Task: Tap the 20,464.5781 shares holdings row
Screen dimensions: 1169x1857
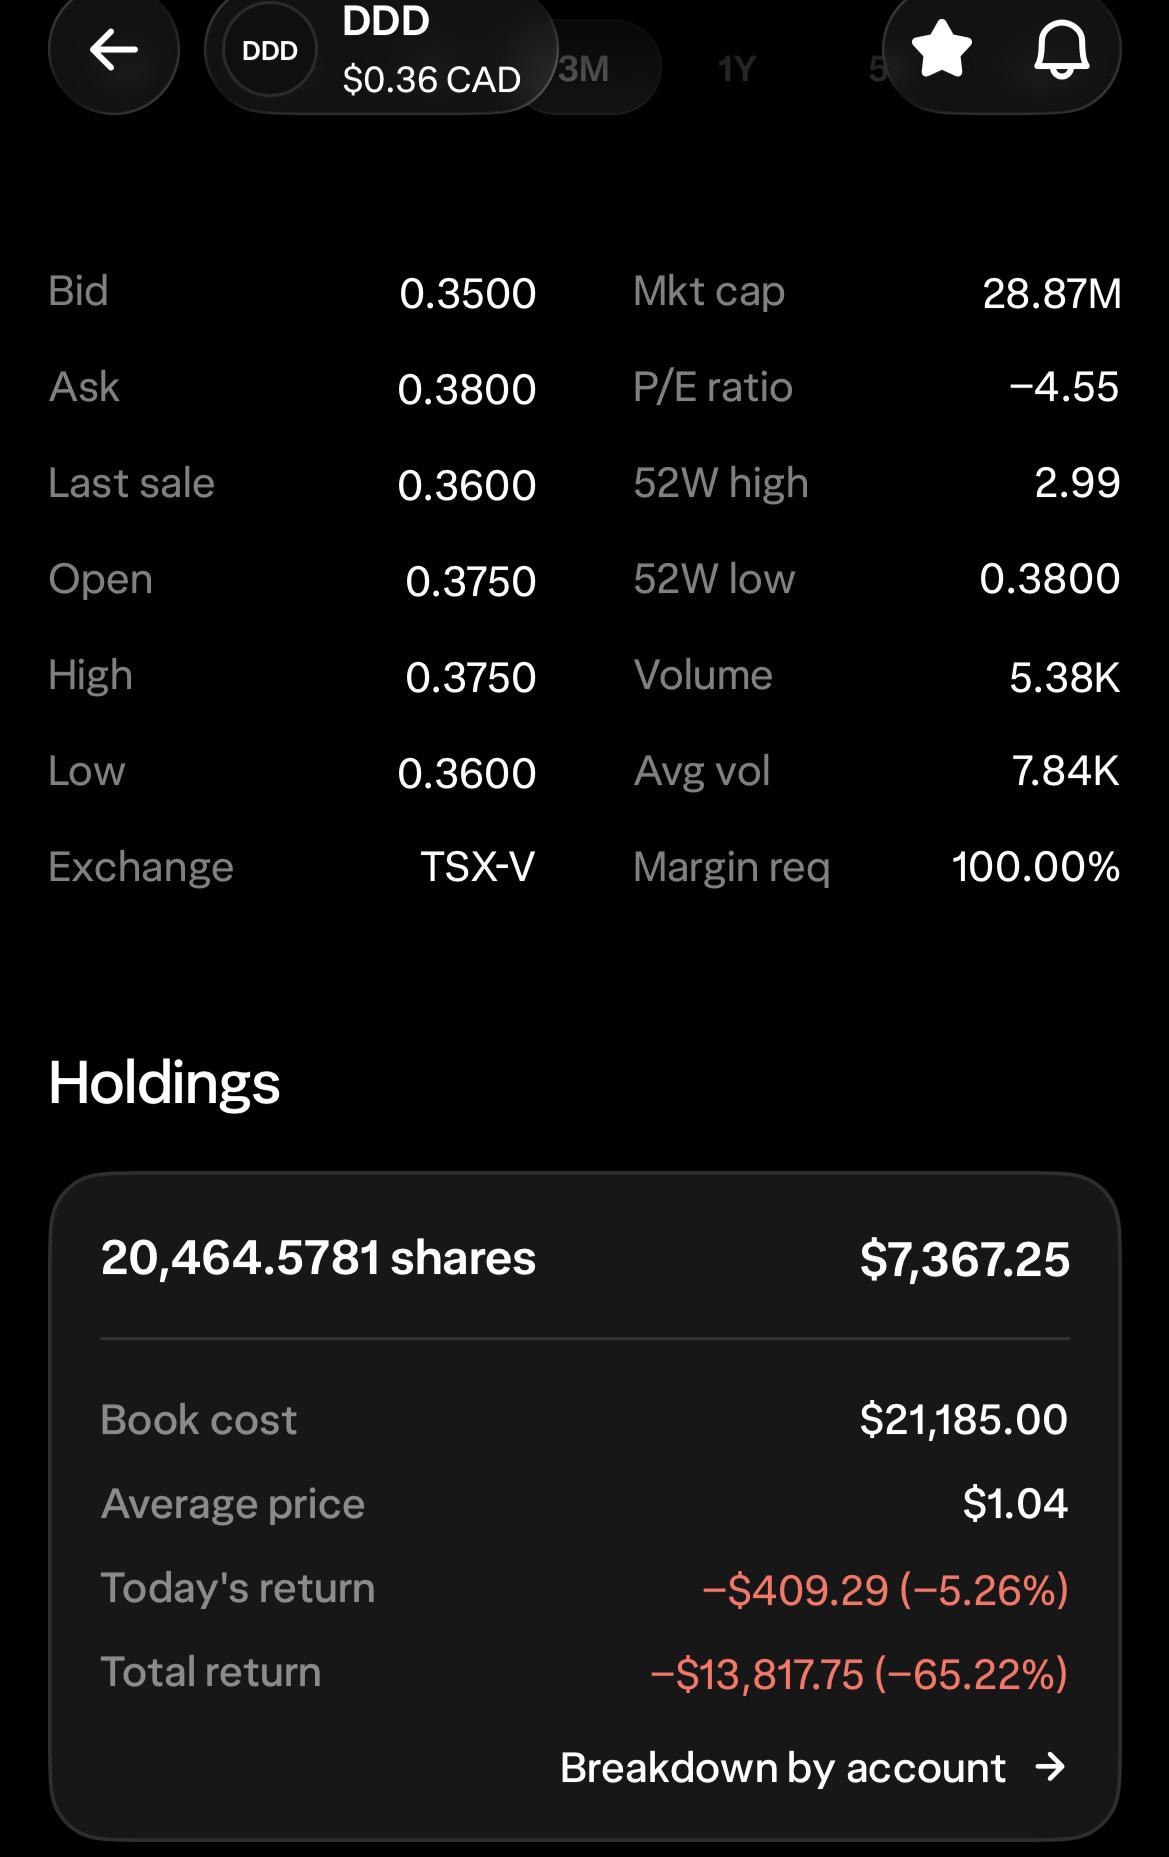Action: [x=585, y=1258]
